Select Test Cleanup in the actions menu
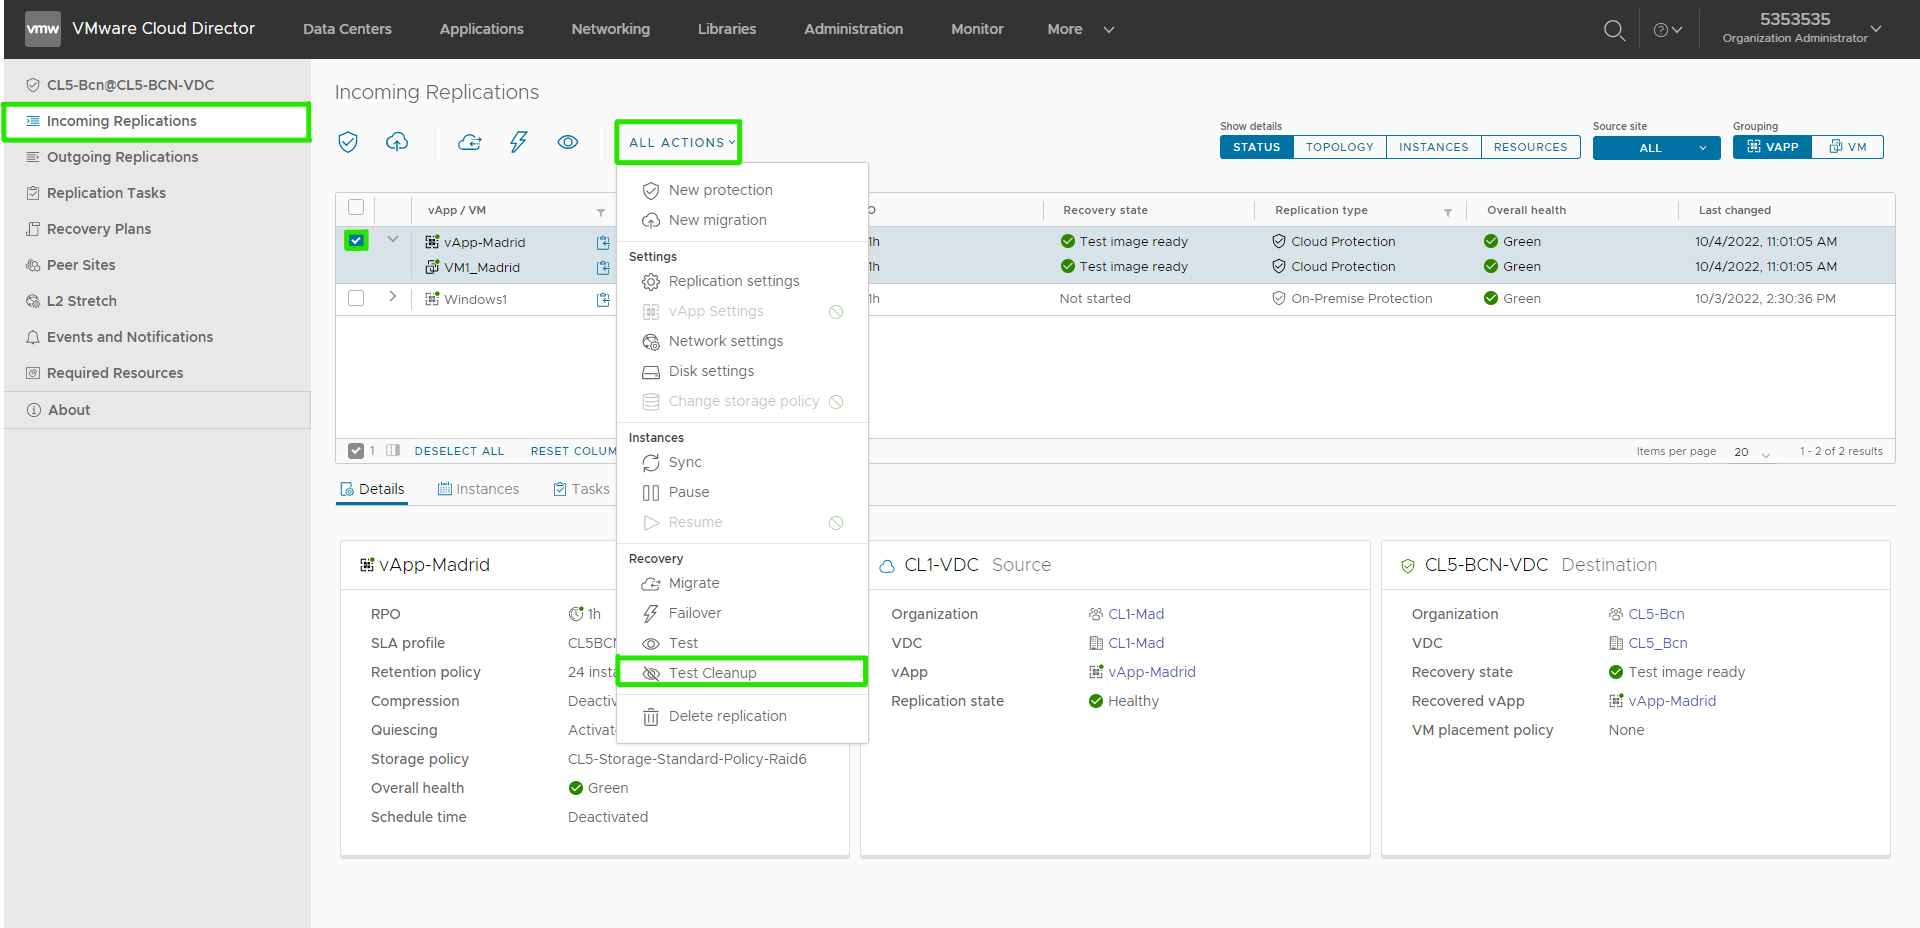The height and width of the screenshot is (928, 1920). [742, 672]
